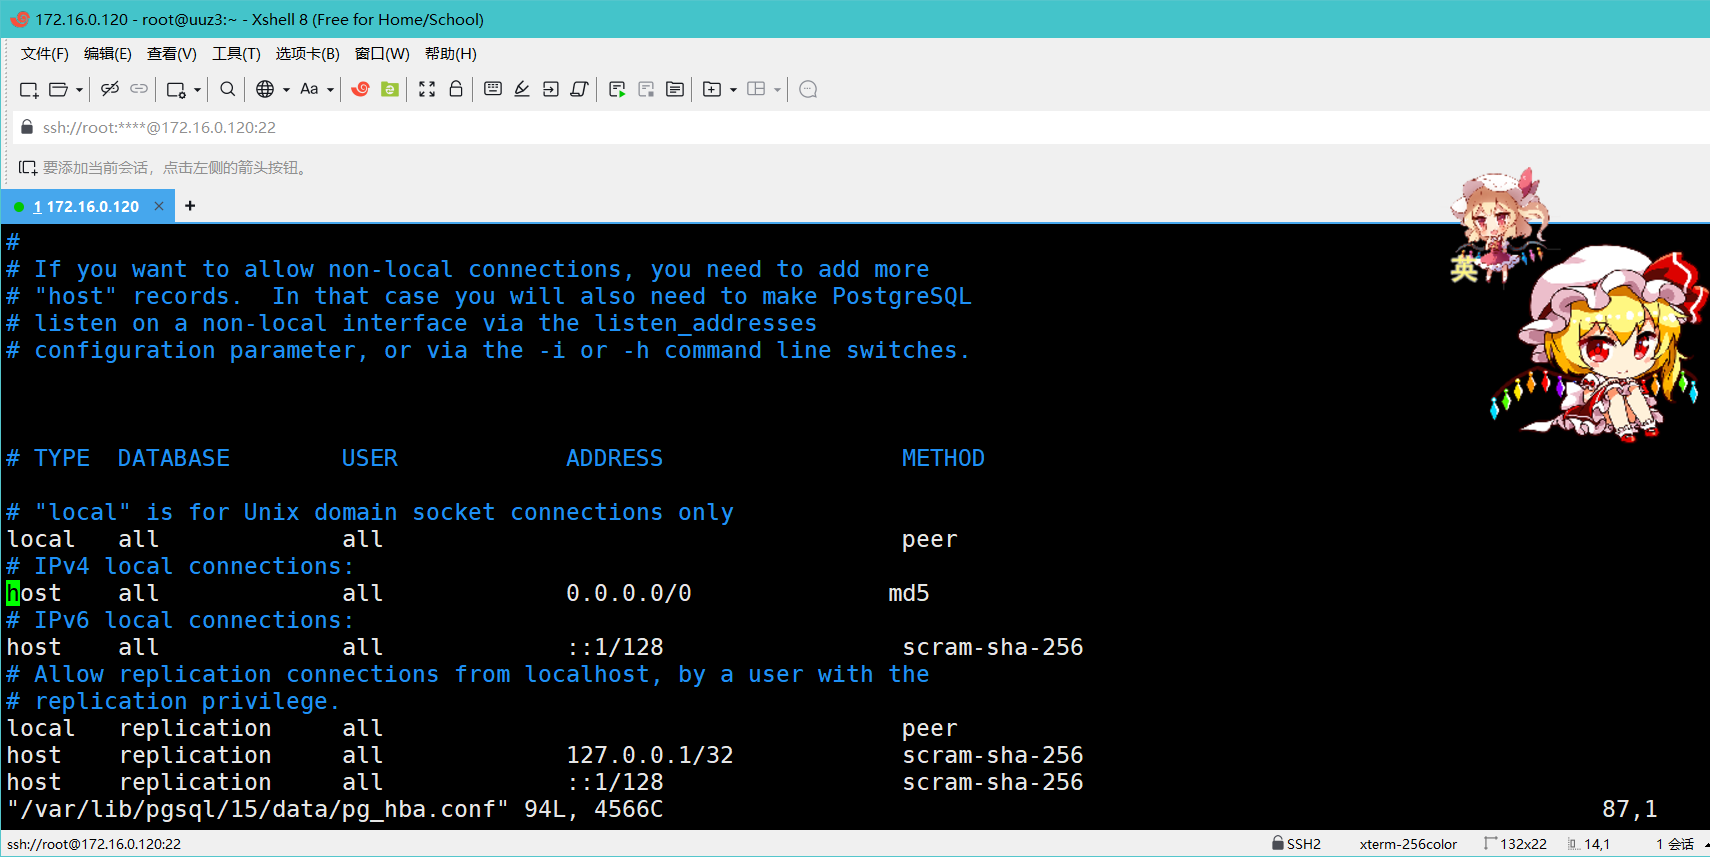Click the # TYPE column header text
This screenshot has height=857, width=1710.
tap(48, 459)
